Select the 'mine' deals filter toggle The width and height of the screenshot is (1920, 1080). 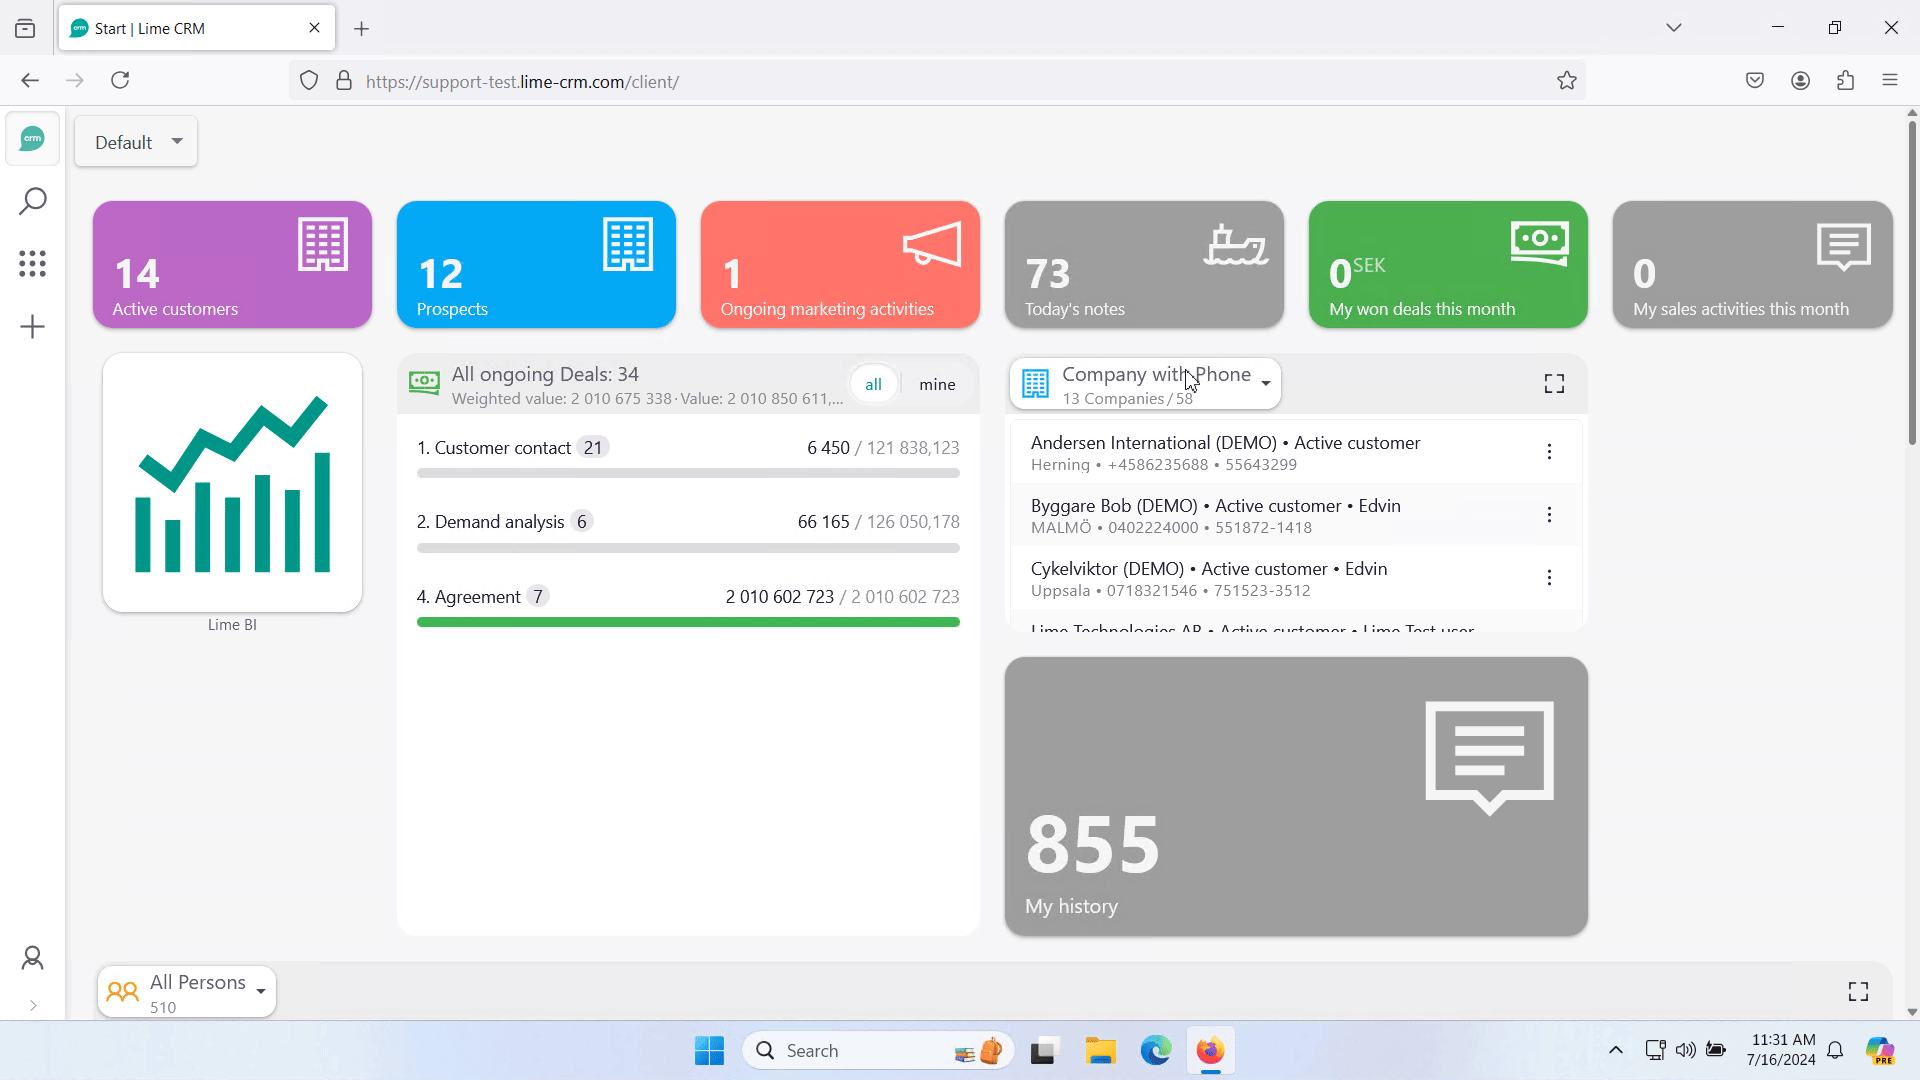937,384
